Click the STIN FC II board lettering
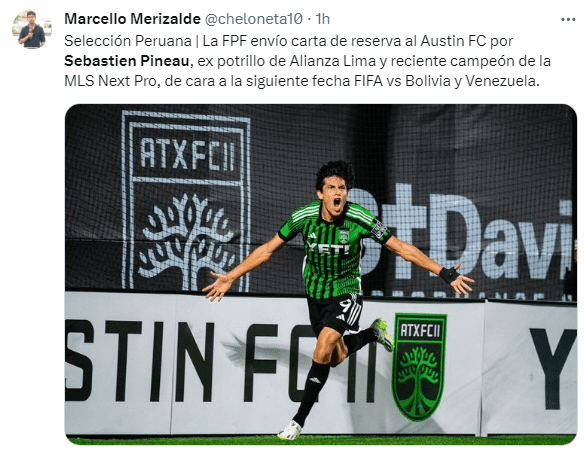 tap(221, 361)
